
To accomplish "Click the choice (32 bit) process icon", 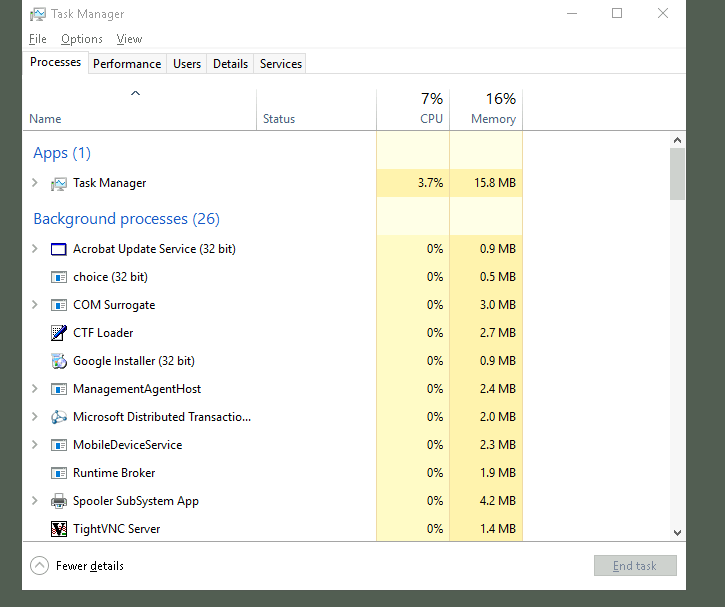I will click(x=59, y=277).
